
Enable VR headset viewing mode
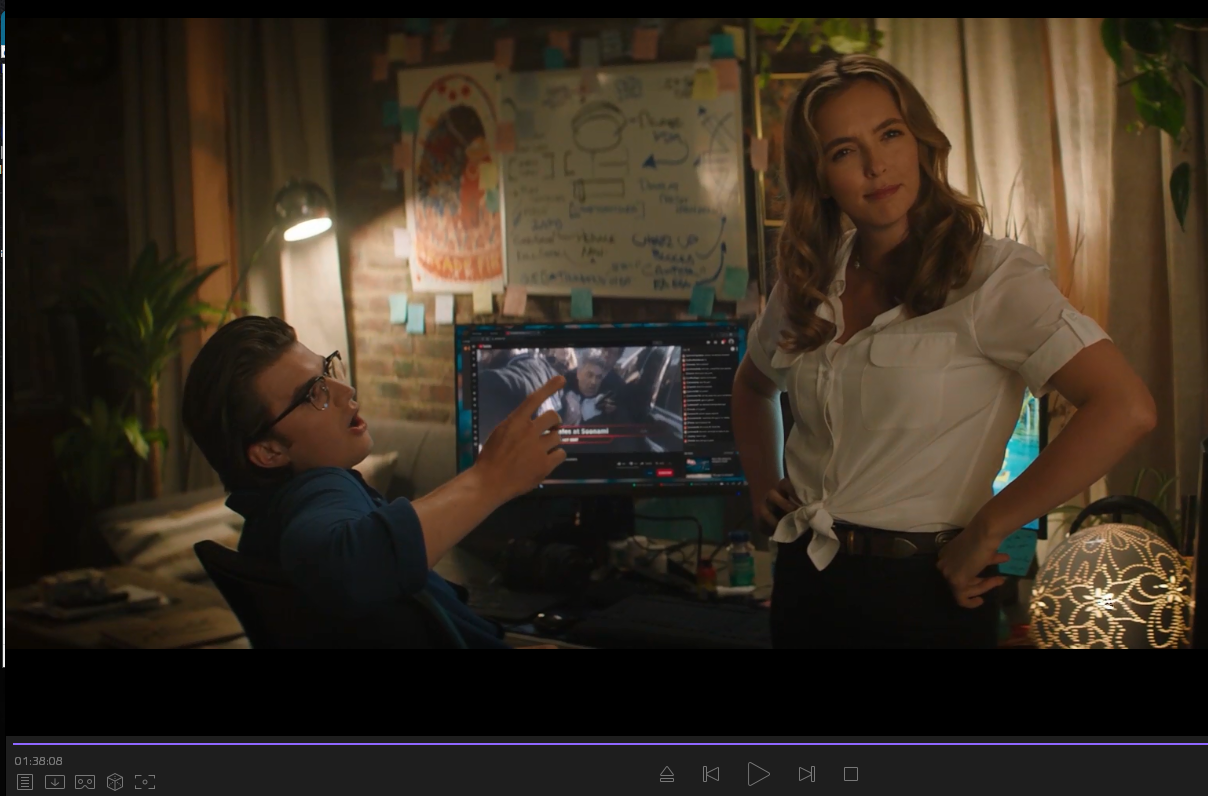tap(85, 782)
